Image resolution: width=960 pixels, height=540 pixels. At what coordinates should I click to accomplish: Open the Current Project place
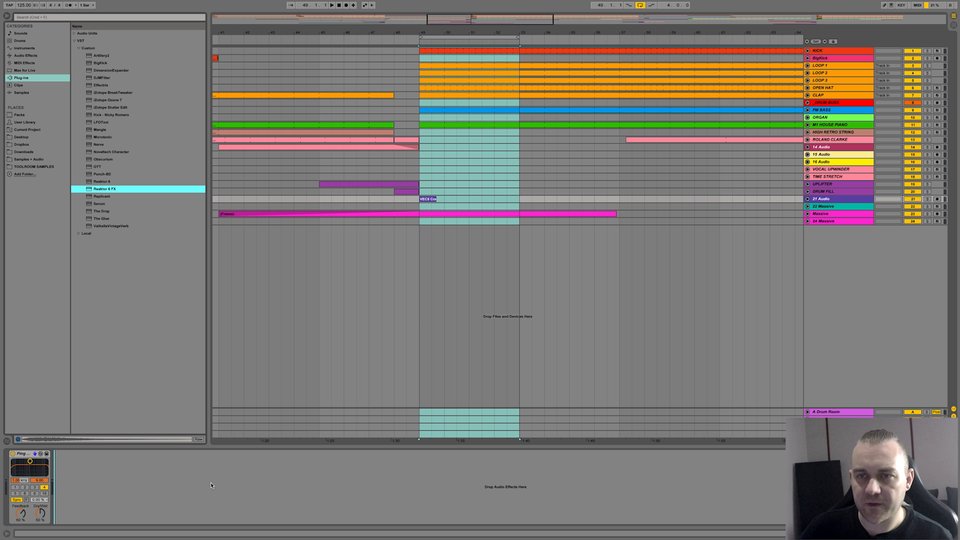pos(27,129)
